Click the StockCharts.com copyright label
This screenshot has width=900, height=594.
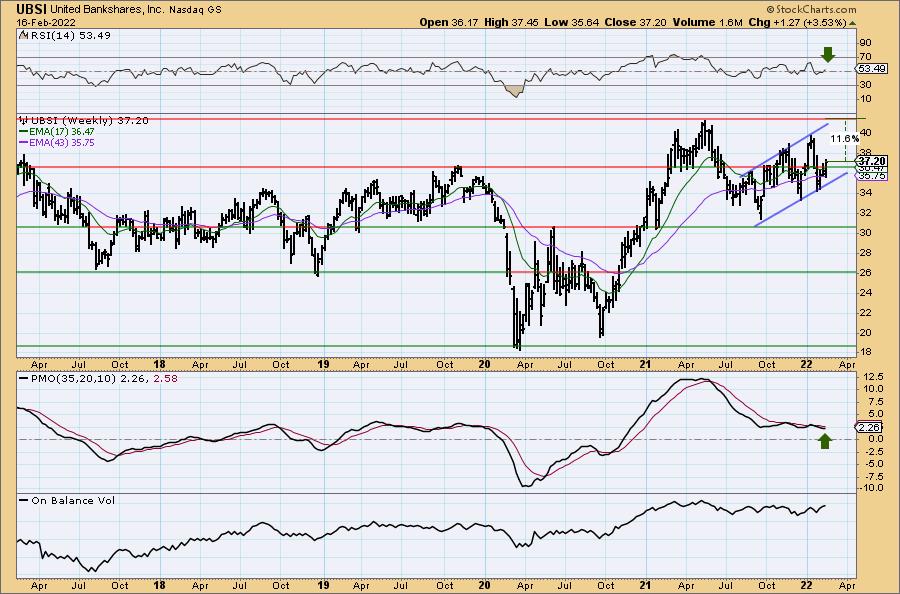pos(812,9)
